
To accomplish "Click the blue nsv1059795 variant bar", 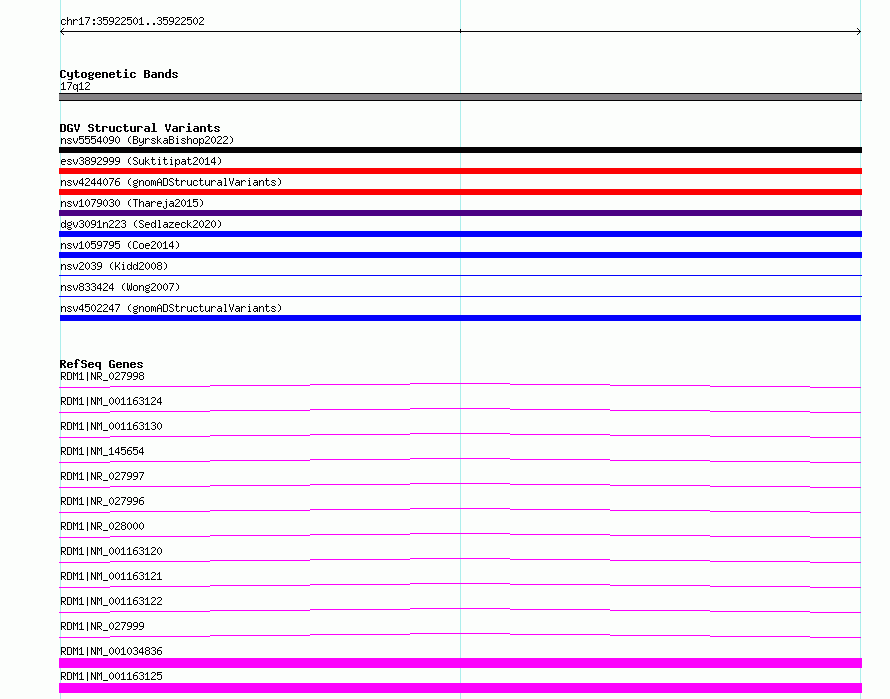I will tap(460, 255).
